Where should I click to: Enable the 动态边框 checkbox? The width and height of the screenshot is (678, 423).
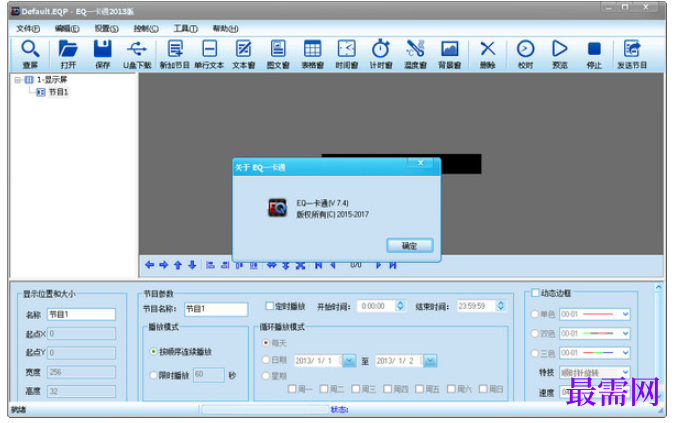pyautogui.click(x=535, y=293)
